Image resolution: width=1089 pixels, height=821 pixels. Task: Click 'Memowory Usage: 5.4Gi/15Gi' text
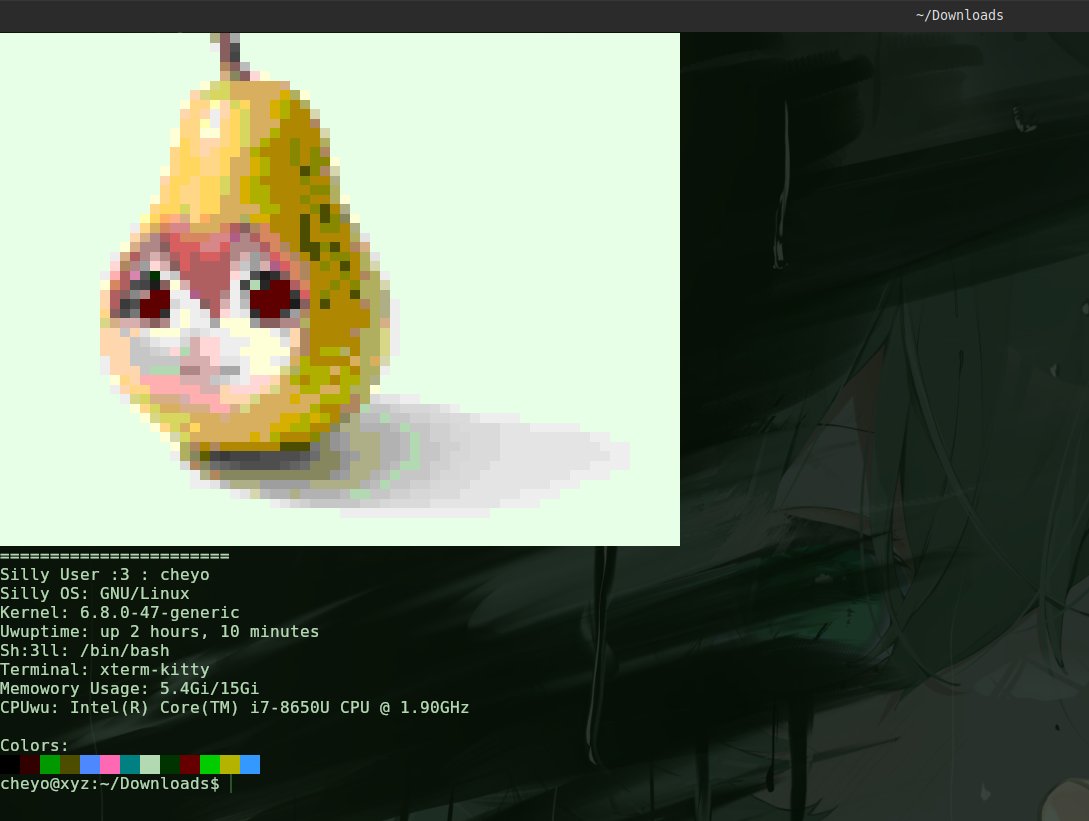[x=130, y=688]
